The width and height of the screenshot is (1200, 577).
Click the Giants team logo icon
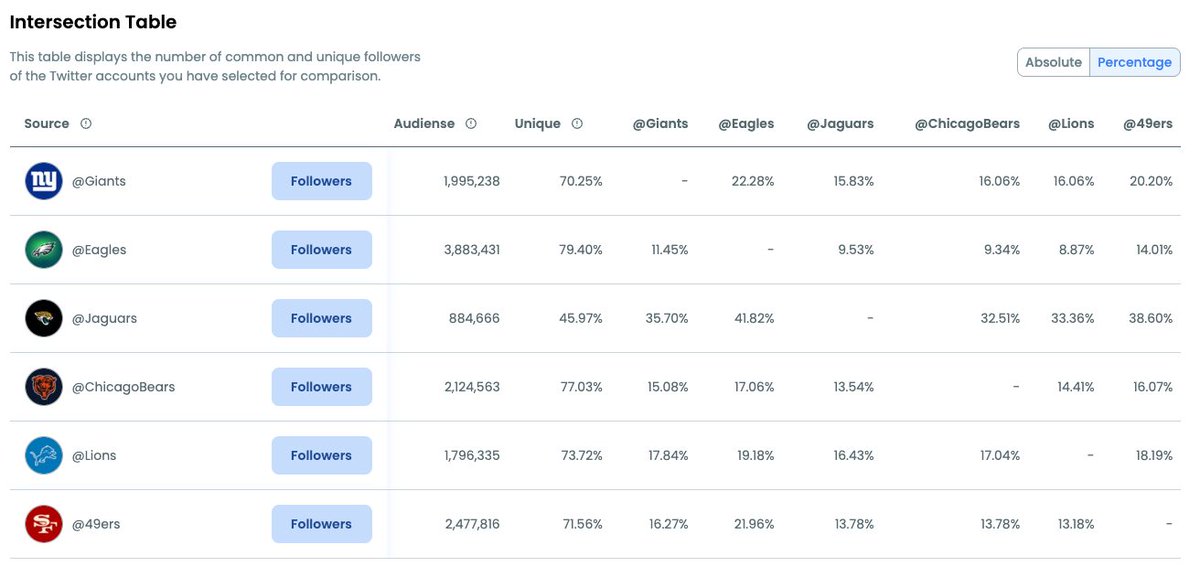pos(44,181)
